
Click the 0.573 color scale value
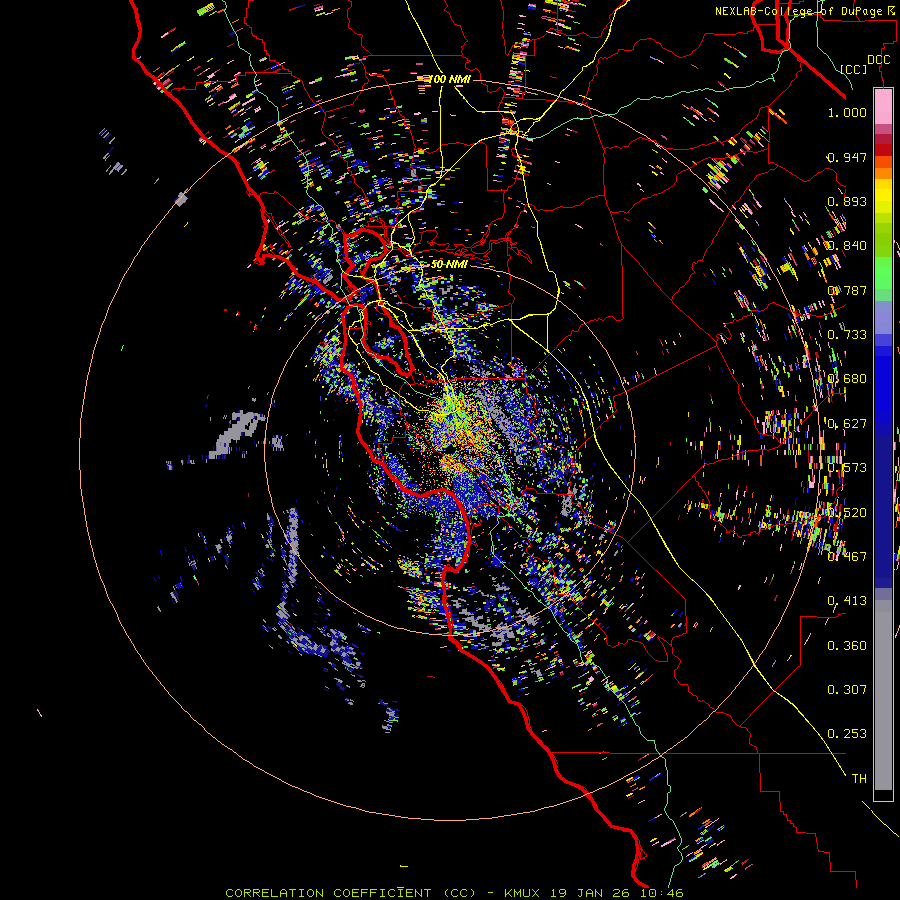pos(847,468)
